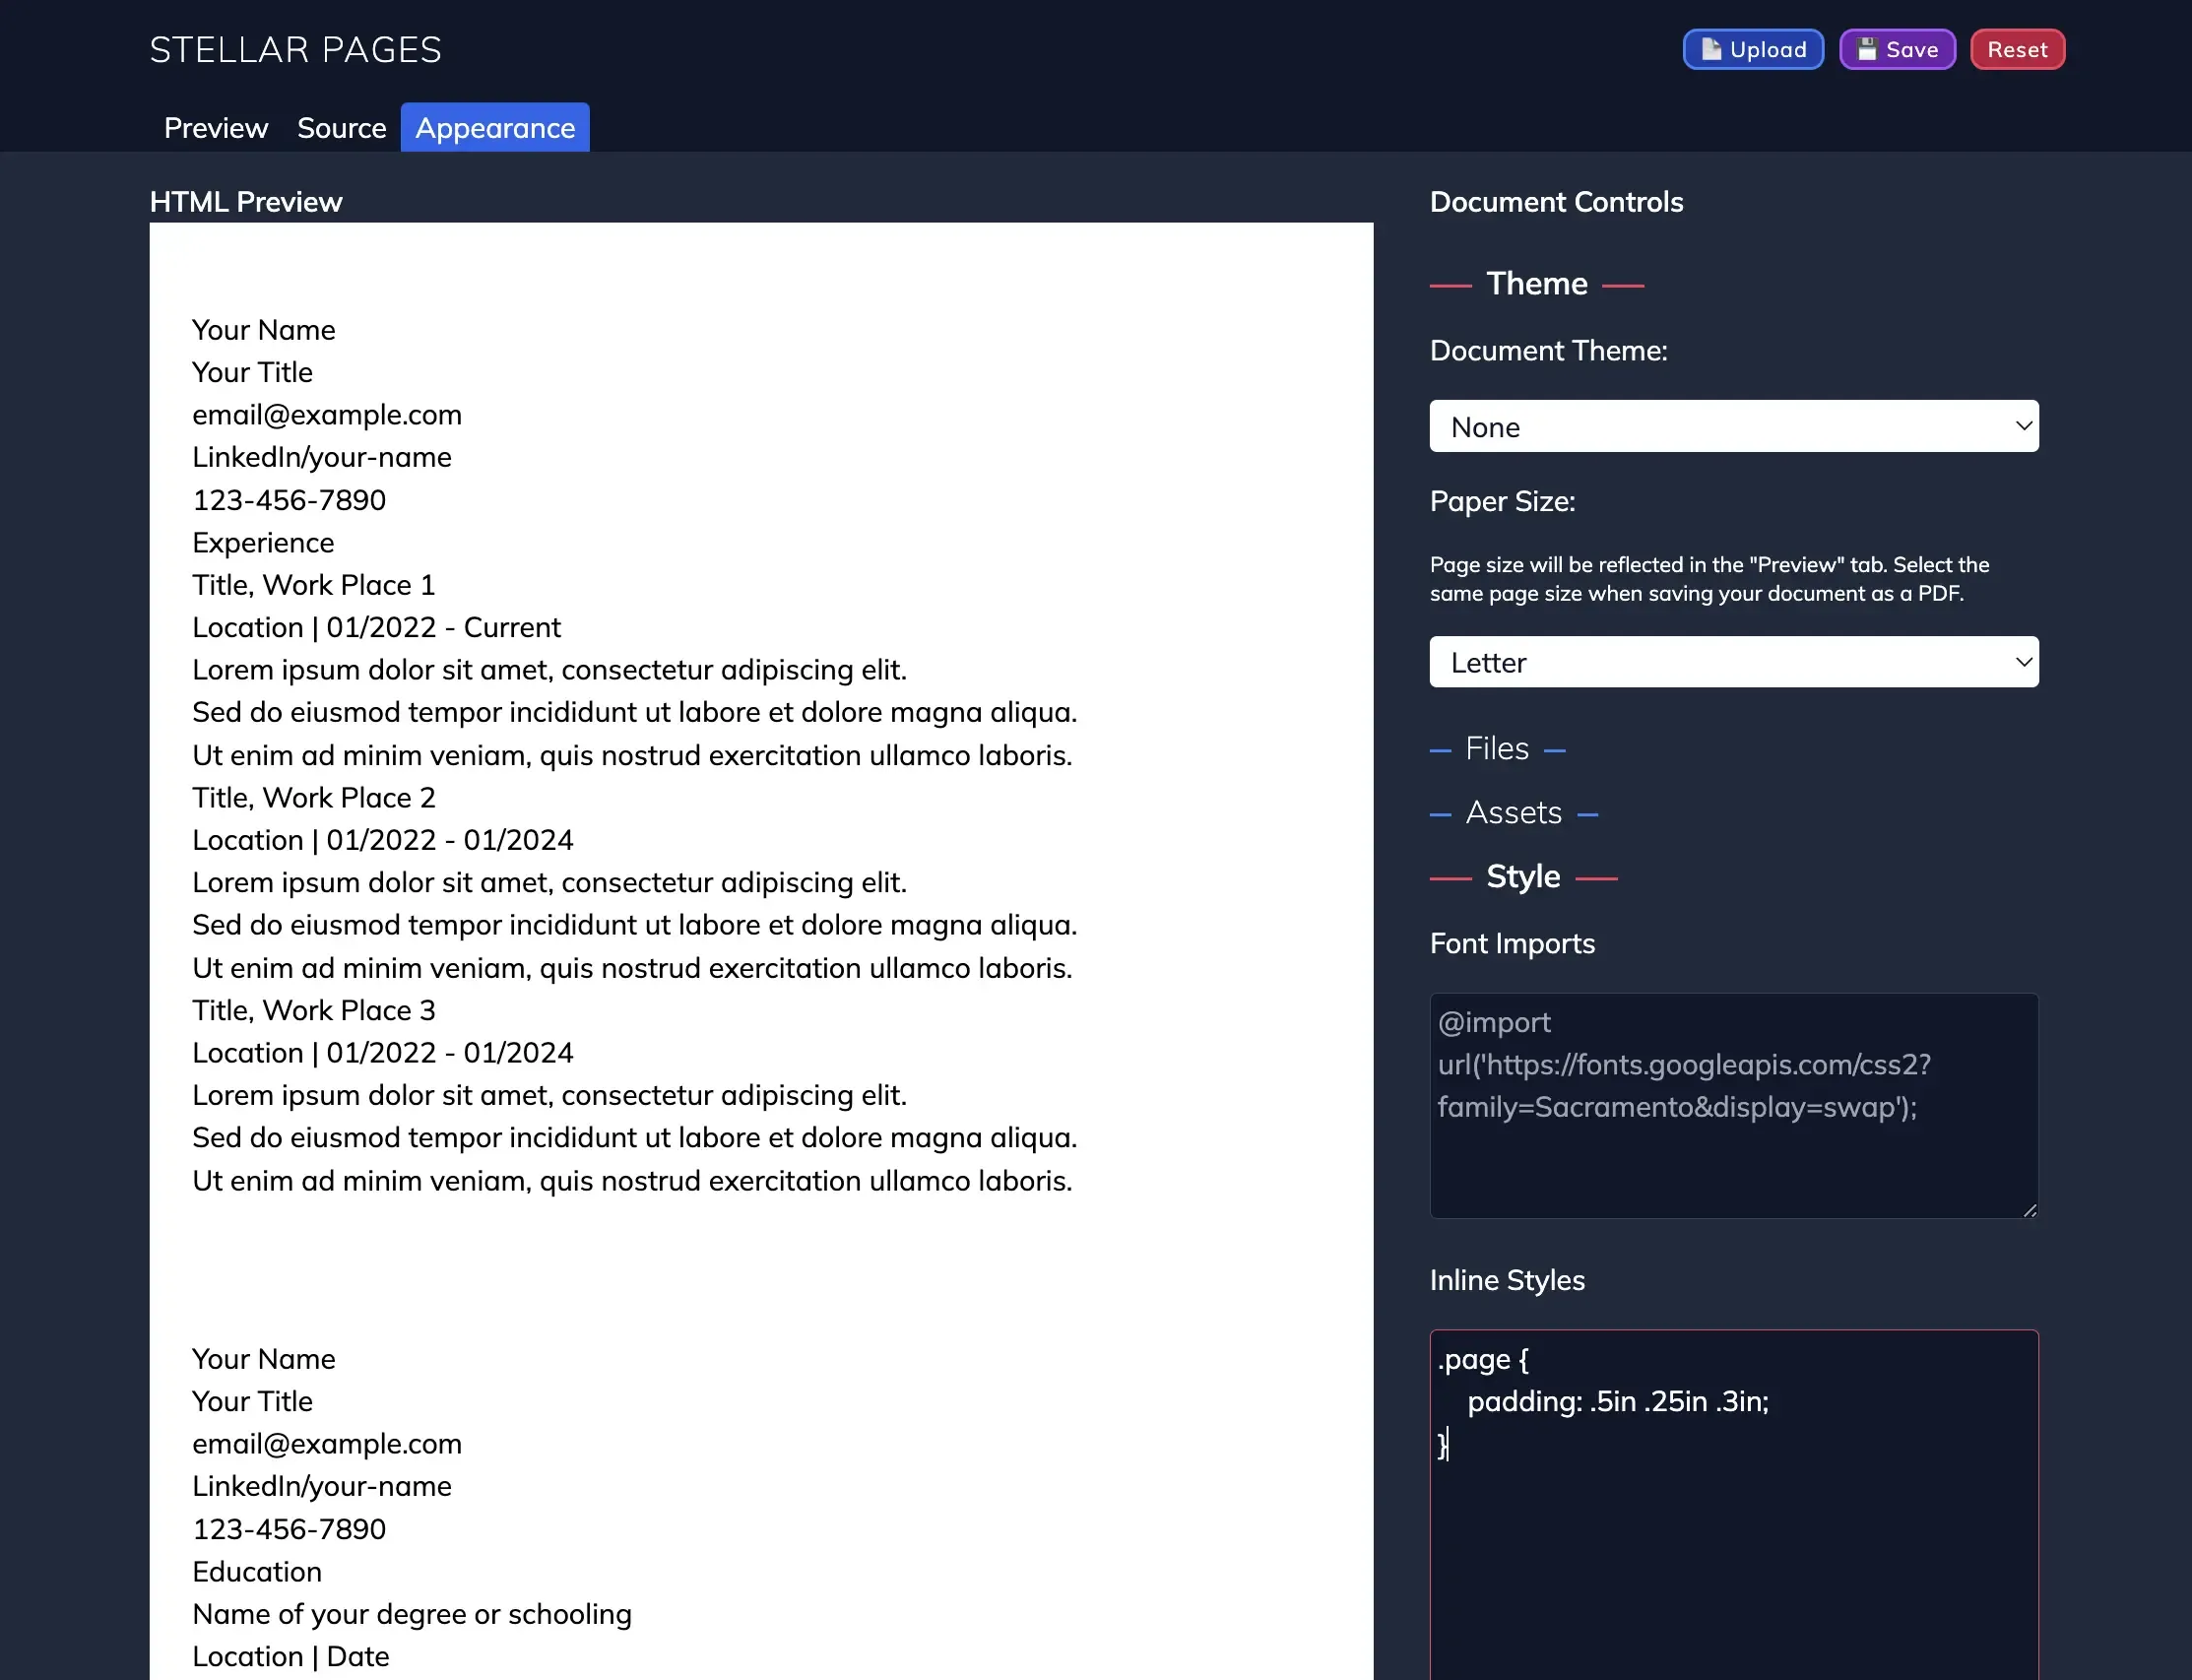Click the Reset button

[2017, 49]
